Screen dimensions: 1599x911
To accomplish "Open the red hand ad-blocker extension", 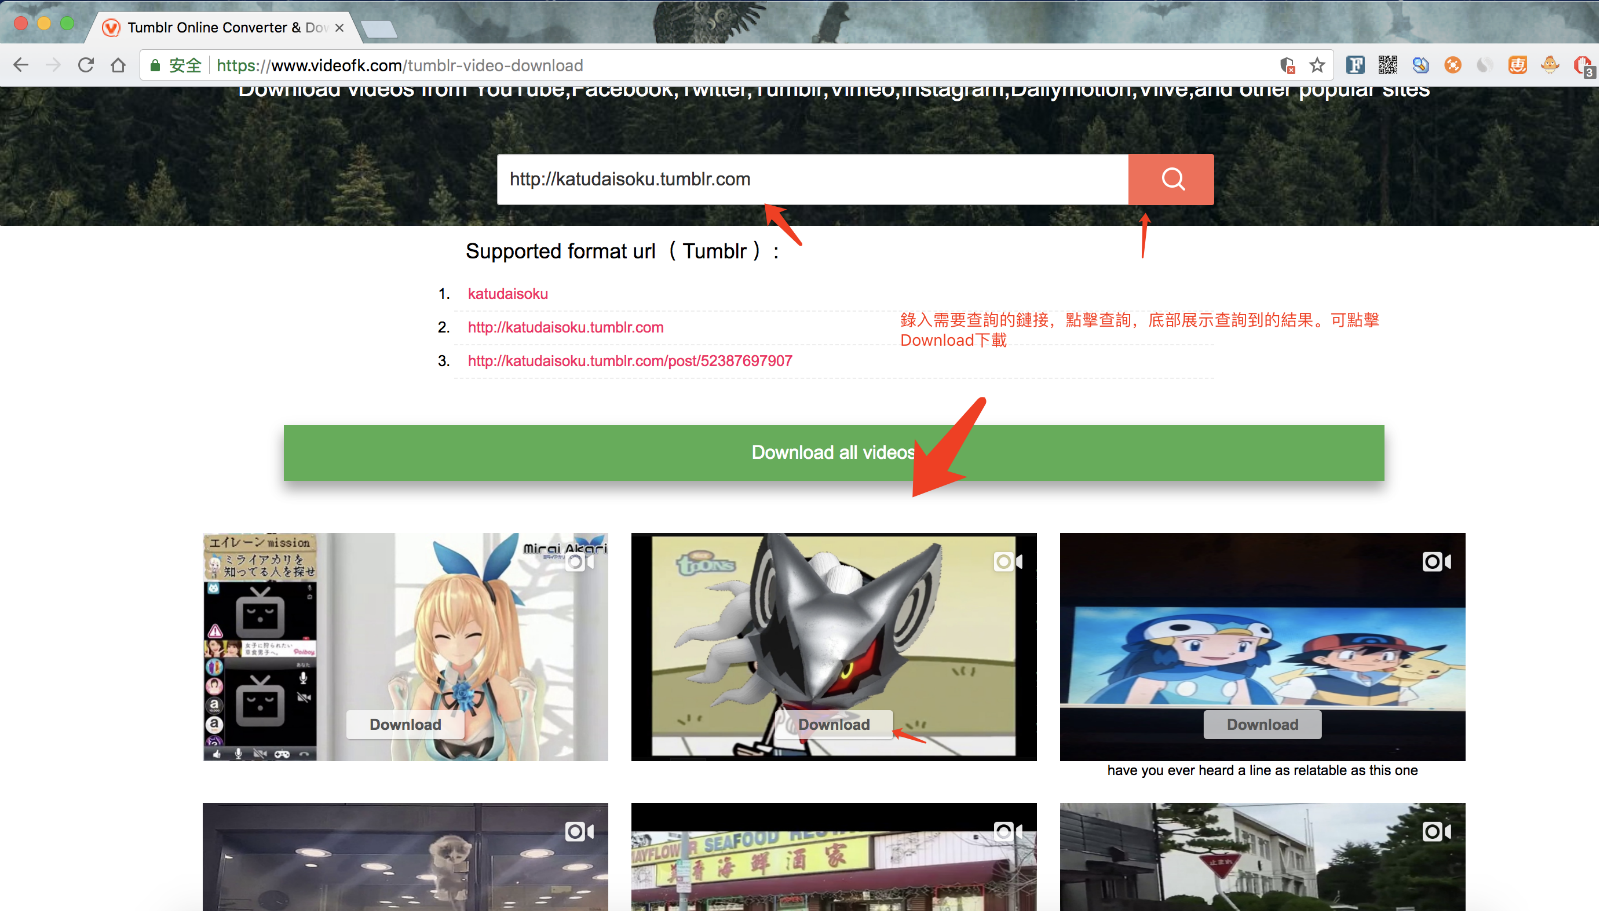I will pyautogui.click(x=1583, y=66).
